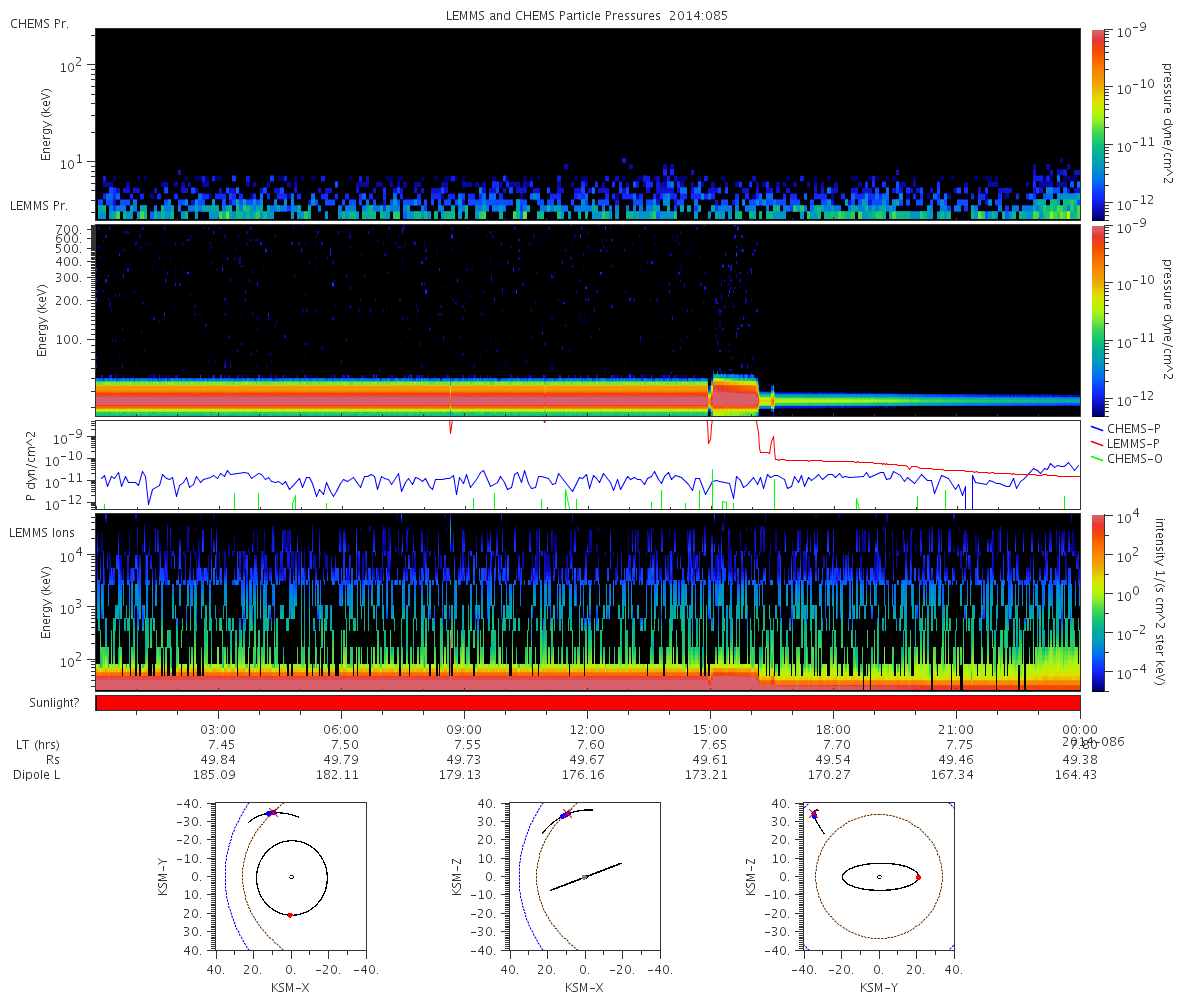Click the LEMMS pressure color bar

pyautogui.click(x=1099, y=320)
